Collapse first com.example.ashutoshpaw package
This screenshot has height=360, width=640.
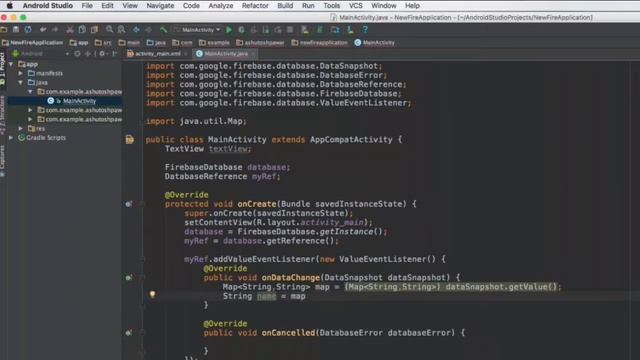(x=30, y=91)
